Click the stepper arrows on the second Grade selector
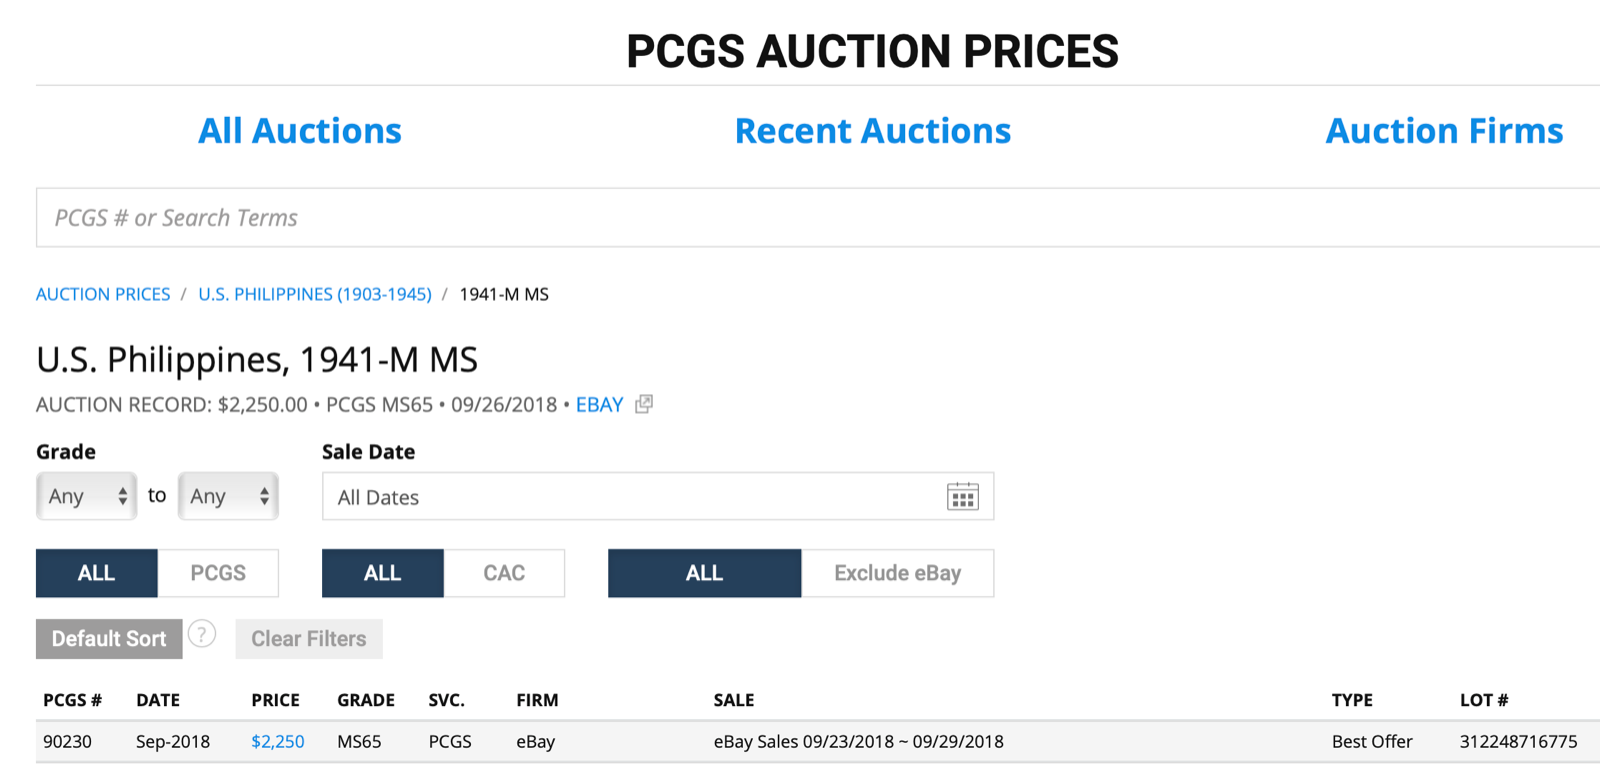This screenshot has width=1600, height=765. [263, 495]
